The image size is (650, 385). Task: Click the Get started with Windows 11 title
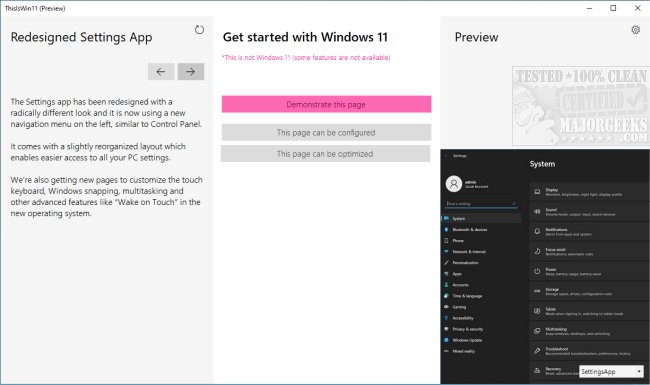305,37
